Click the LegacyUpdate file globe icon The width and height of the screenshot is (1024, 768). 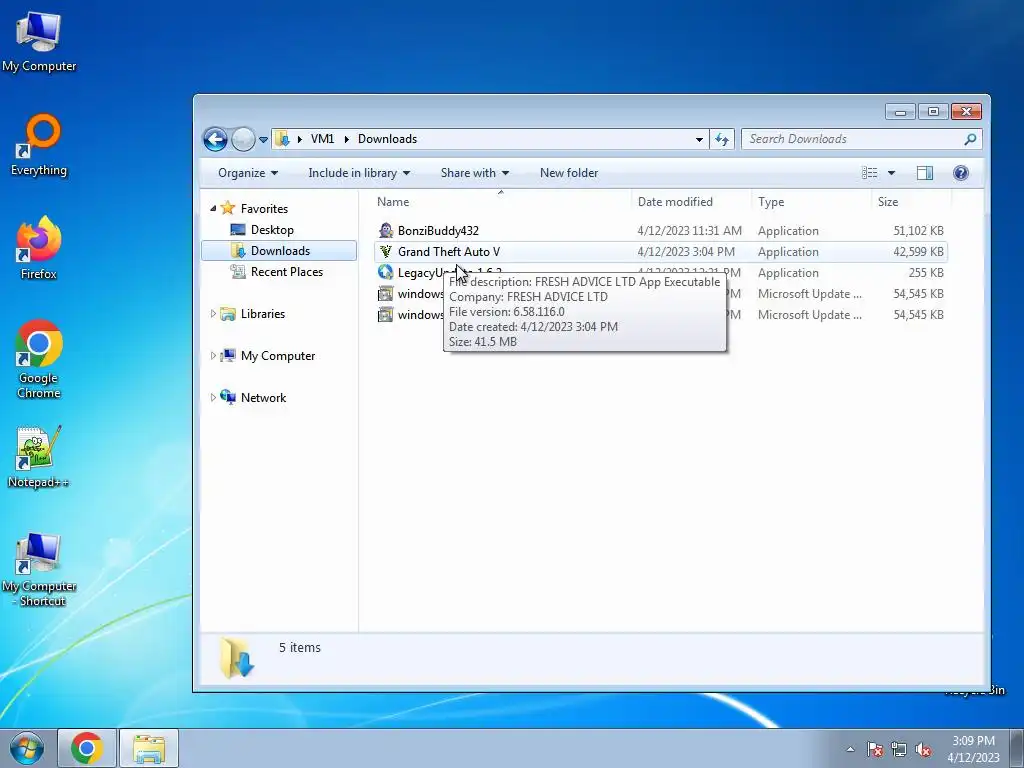386,272
